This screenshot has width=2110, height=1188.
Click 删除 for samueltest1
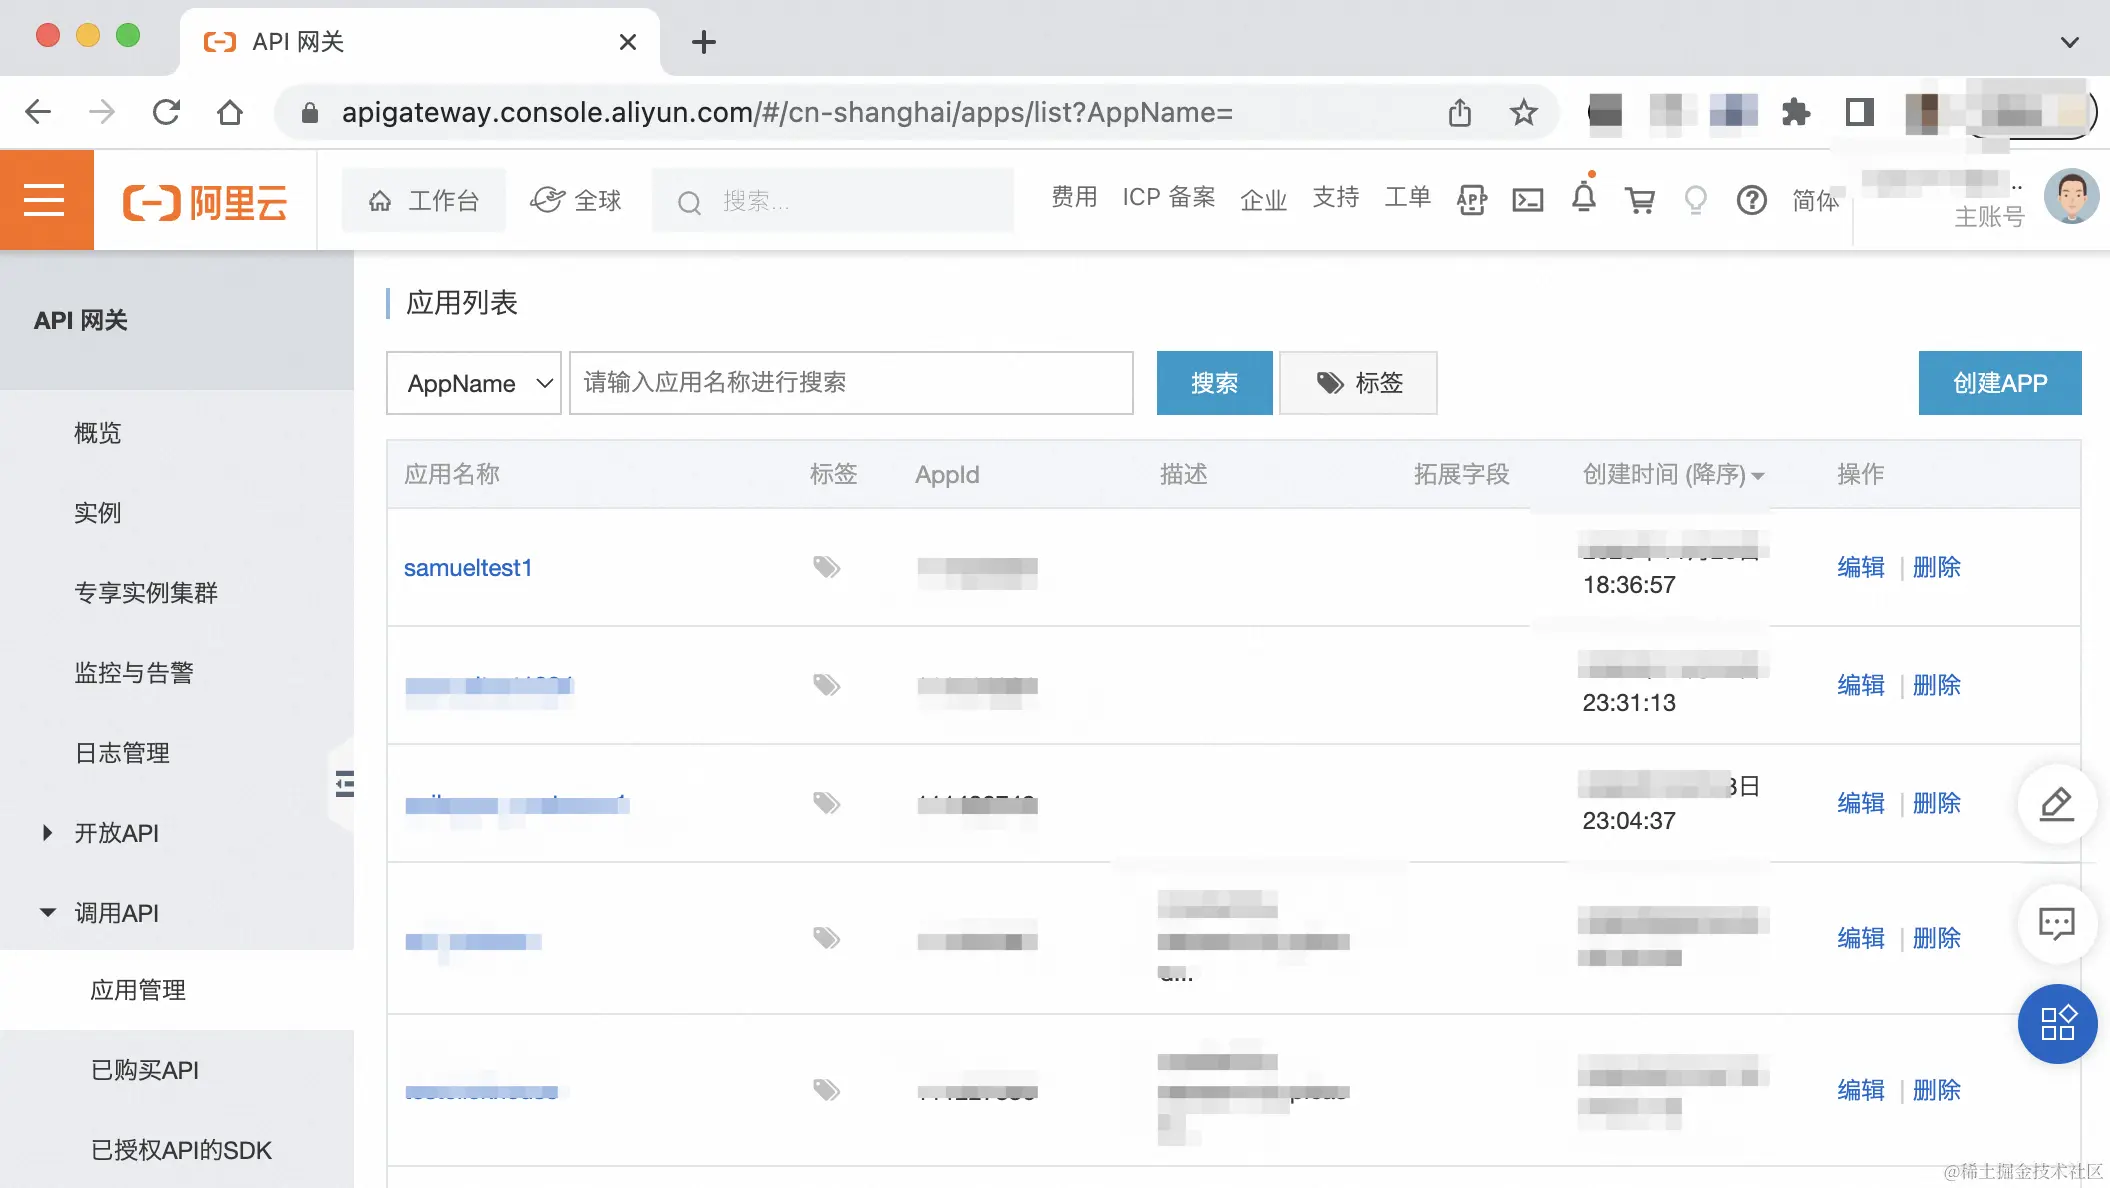click(1936, 567)
